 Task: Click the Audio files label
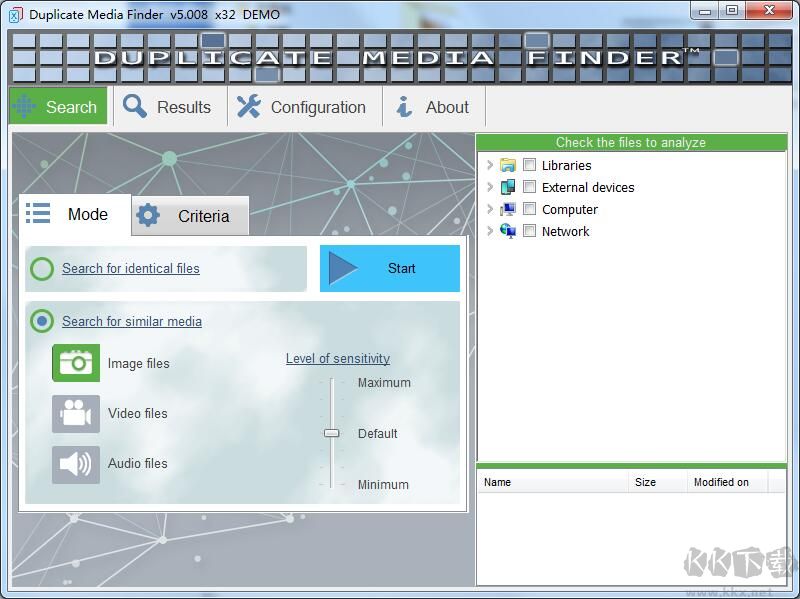coord(138,463)
